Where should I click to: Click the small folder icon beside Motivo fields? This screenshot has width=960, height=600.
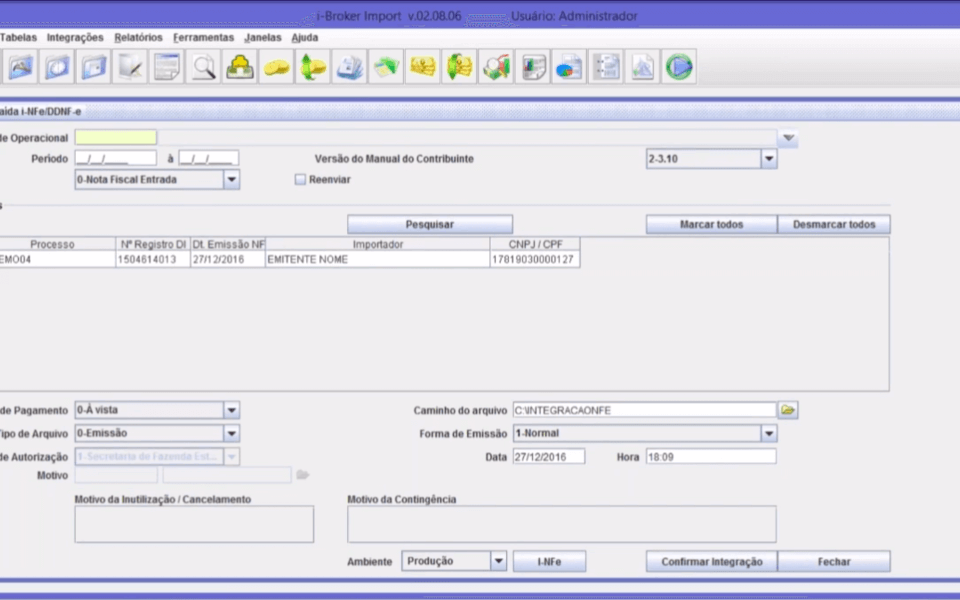(x=302, y=474)
